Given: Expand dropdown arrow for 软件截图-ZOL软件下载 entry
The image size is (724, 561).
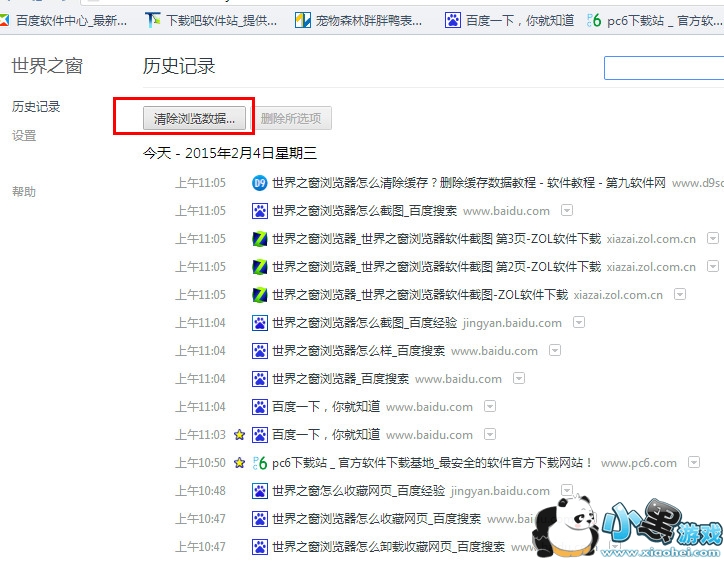Looking at the screenshot, I should tap(680, 294).
